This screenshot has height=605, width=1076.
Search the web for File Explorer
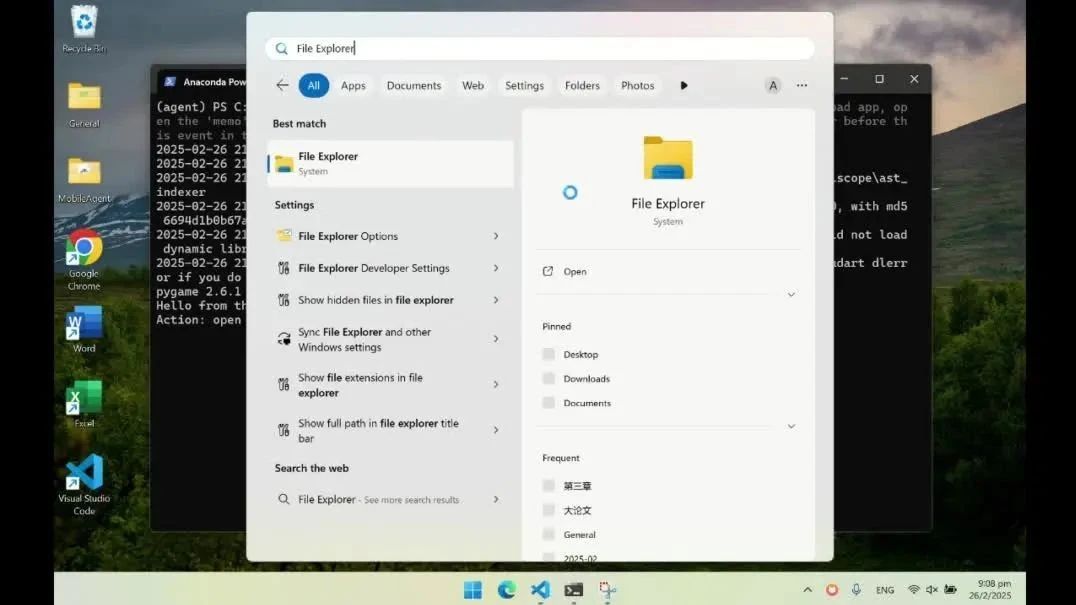pyautogui.click(x=390, y=499)
